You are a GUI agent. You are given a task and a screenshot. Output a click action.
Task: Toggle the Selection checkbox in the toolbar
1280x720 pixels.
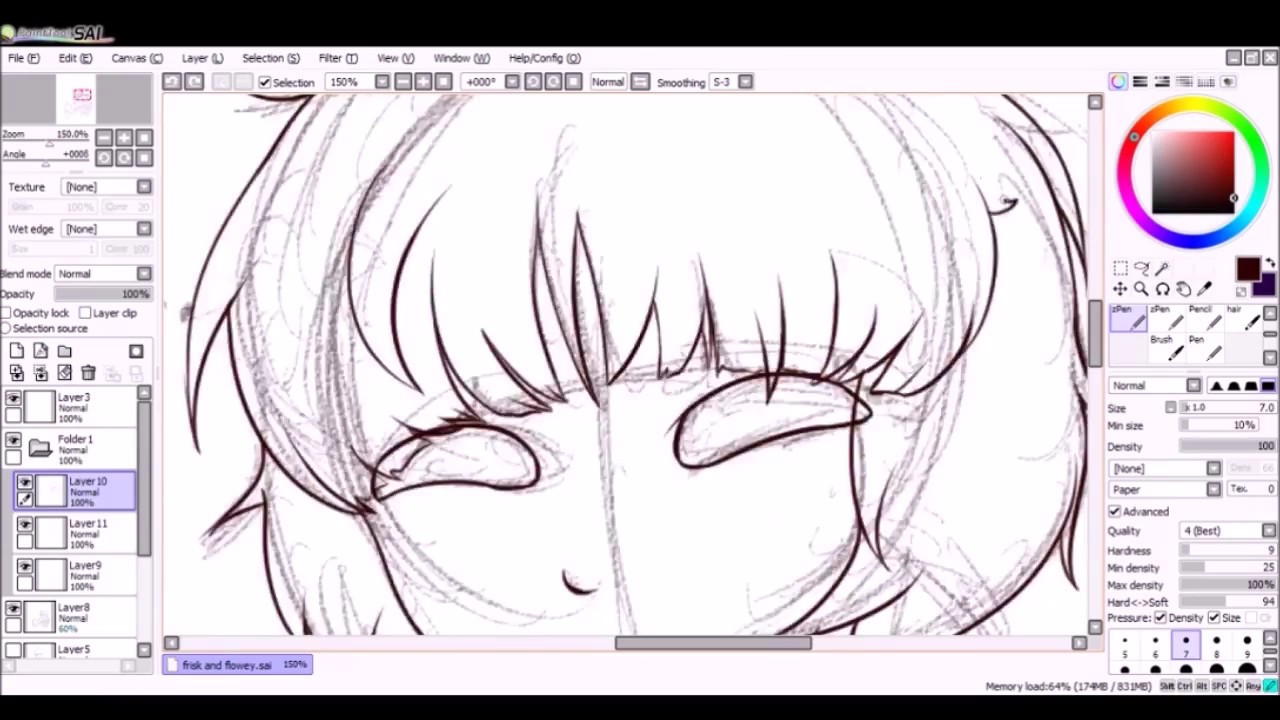coord(265,82)
